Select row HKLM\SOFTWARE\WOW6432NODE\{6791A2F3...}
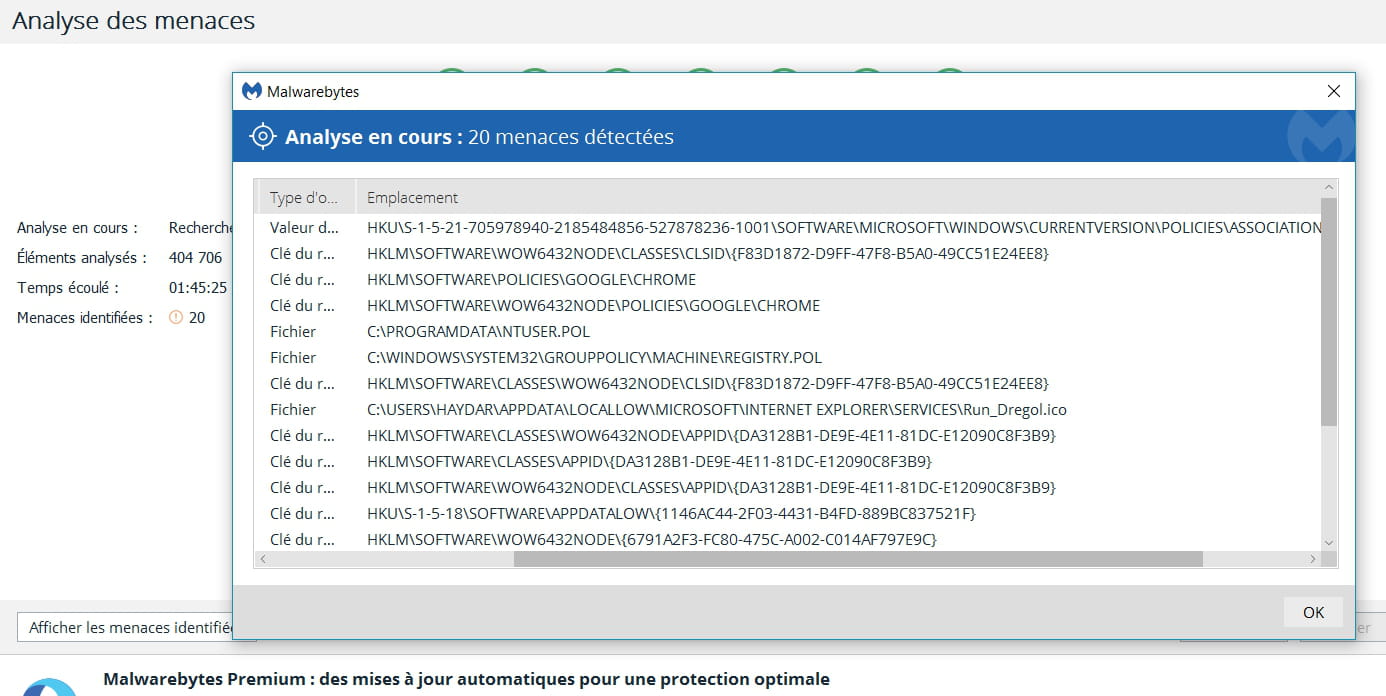This screenshot has width=1386, height=696. coord(789,539)
